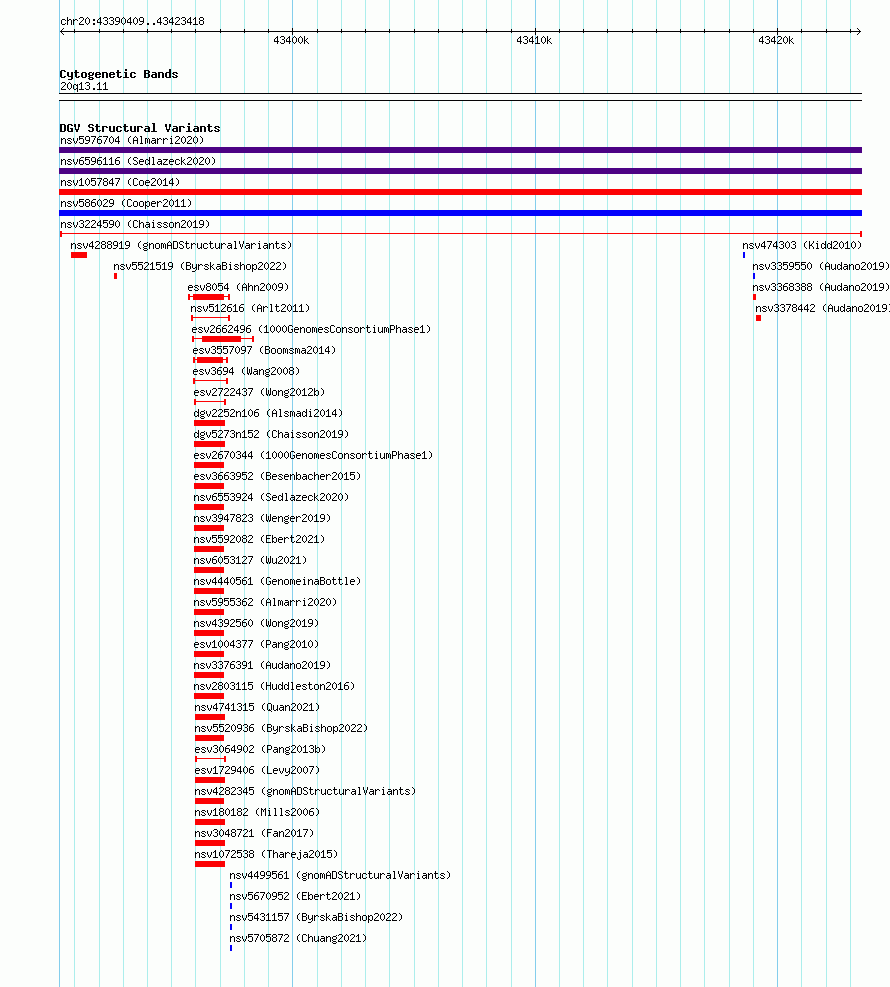Open esv2722437 (Wong2012b) label
The image size is (890, 987).
pos(259,392)
